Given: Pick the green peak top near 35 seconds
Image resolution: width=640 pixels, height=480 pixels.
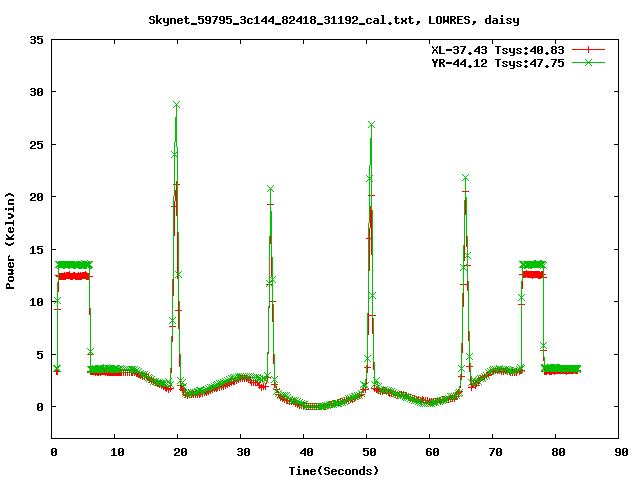Looking at the screenshot, I should point(270,188).
